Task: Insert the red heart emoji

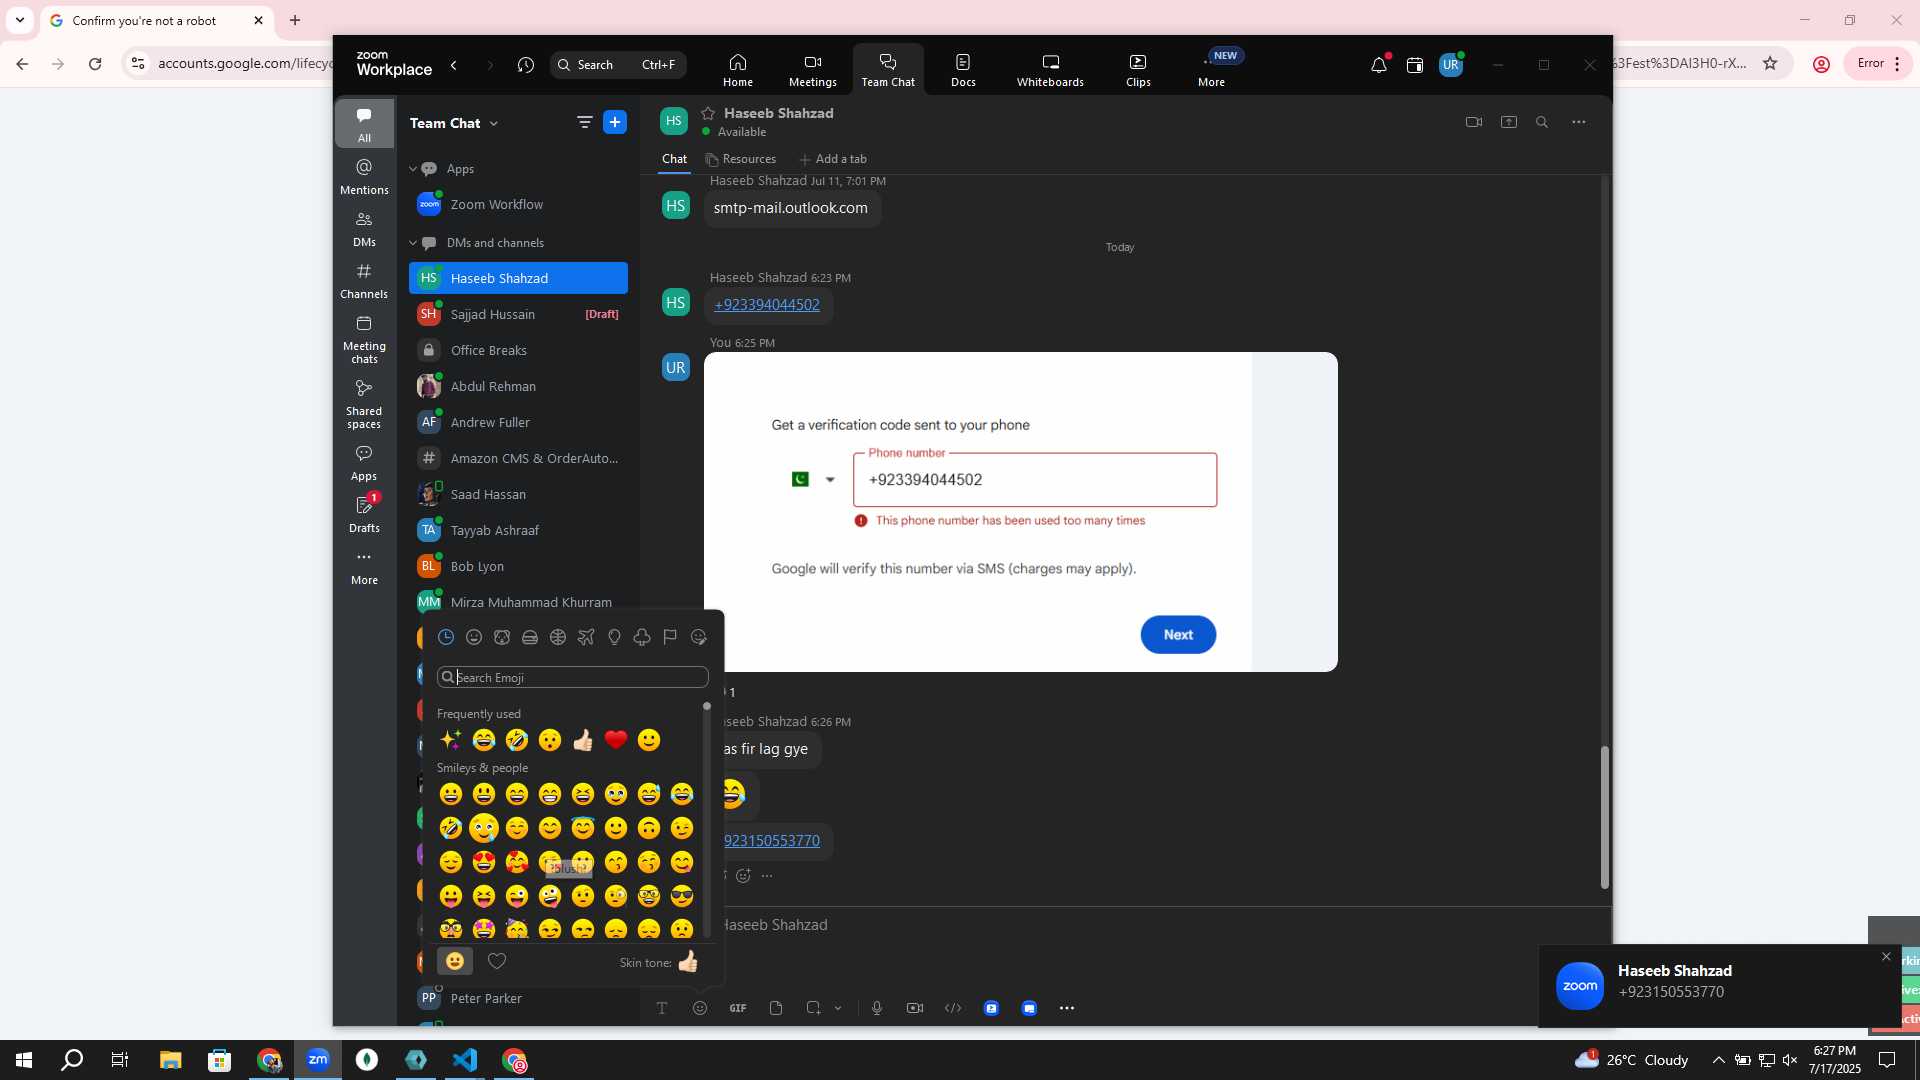Action: click(x=616, y=740)
